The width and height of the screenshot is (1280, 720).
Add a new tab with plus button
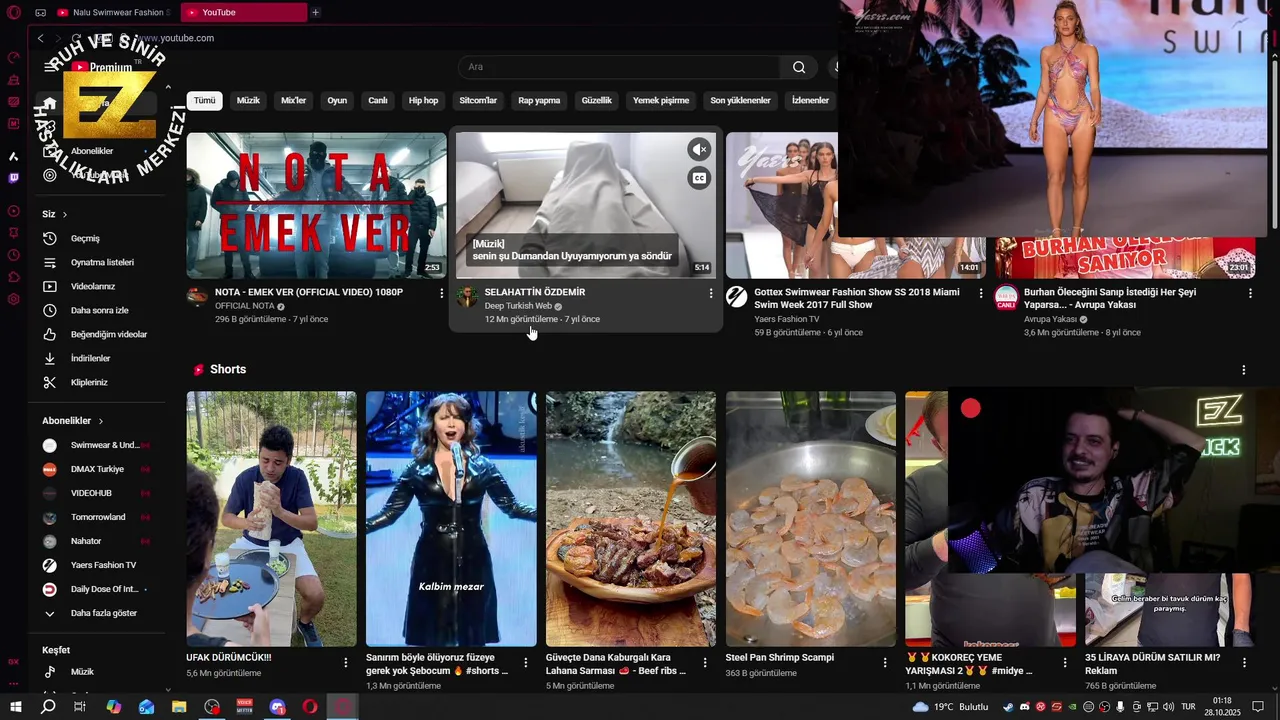tap(315, 12)
